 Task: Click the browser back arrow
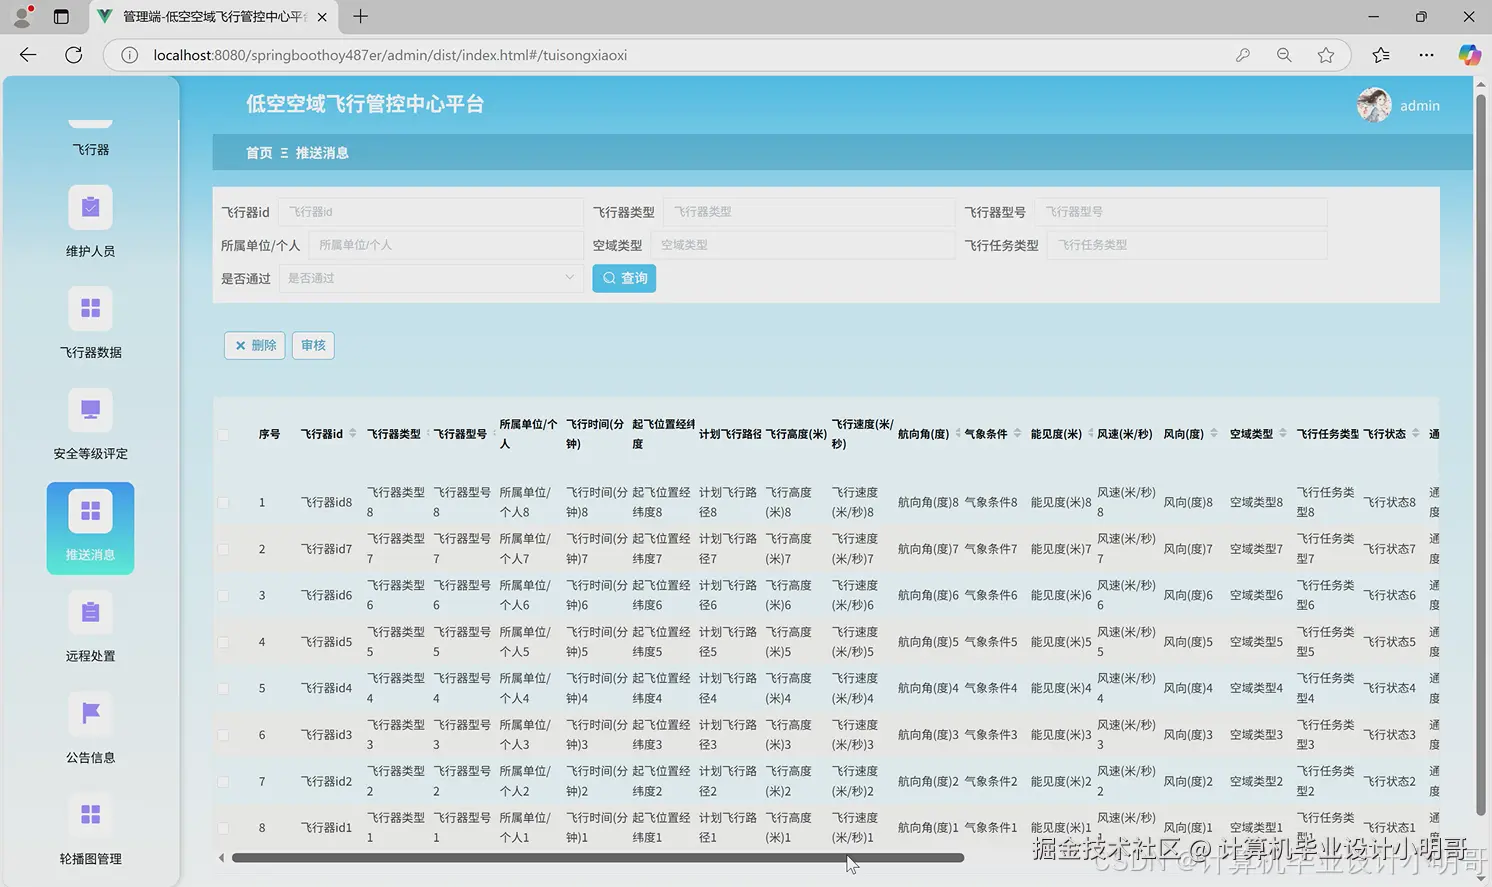click(x=28, y=55)
